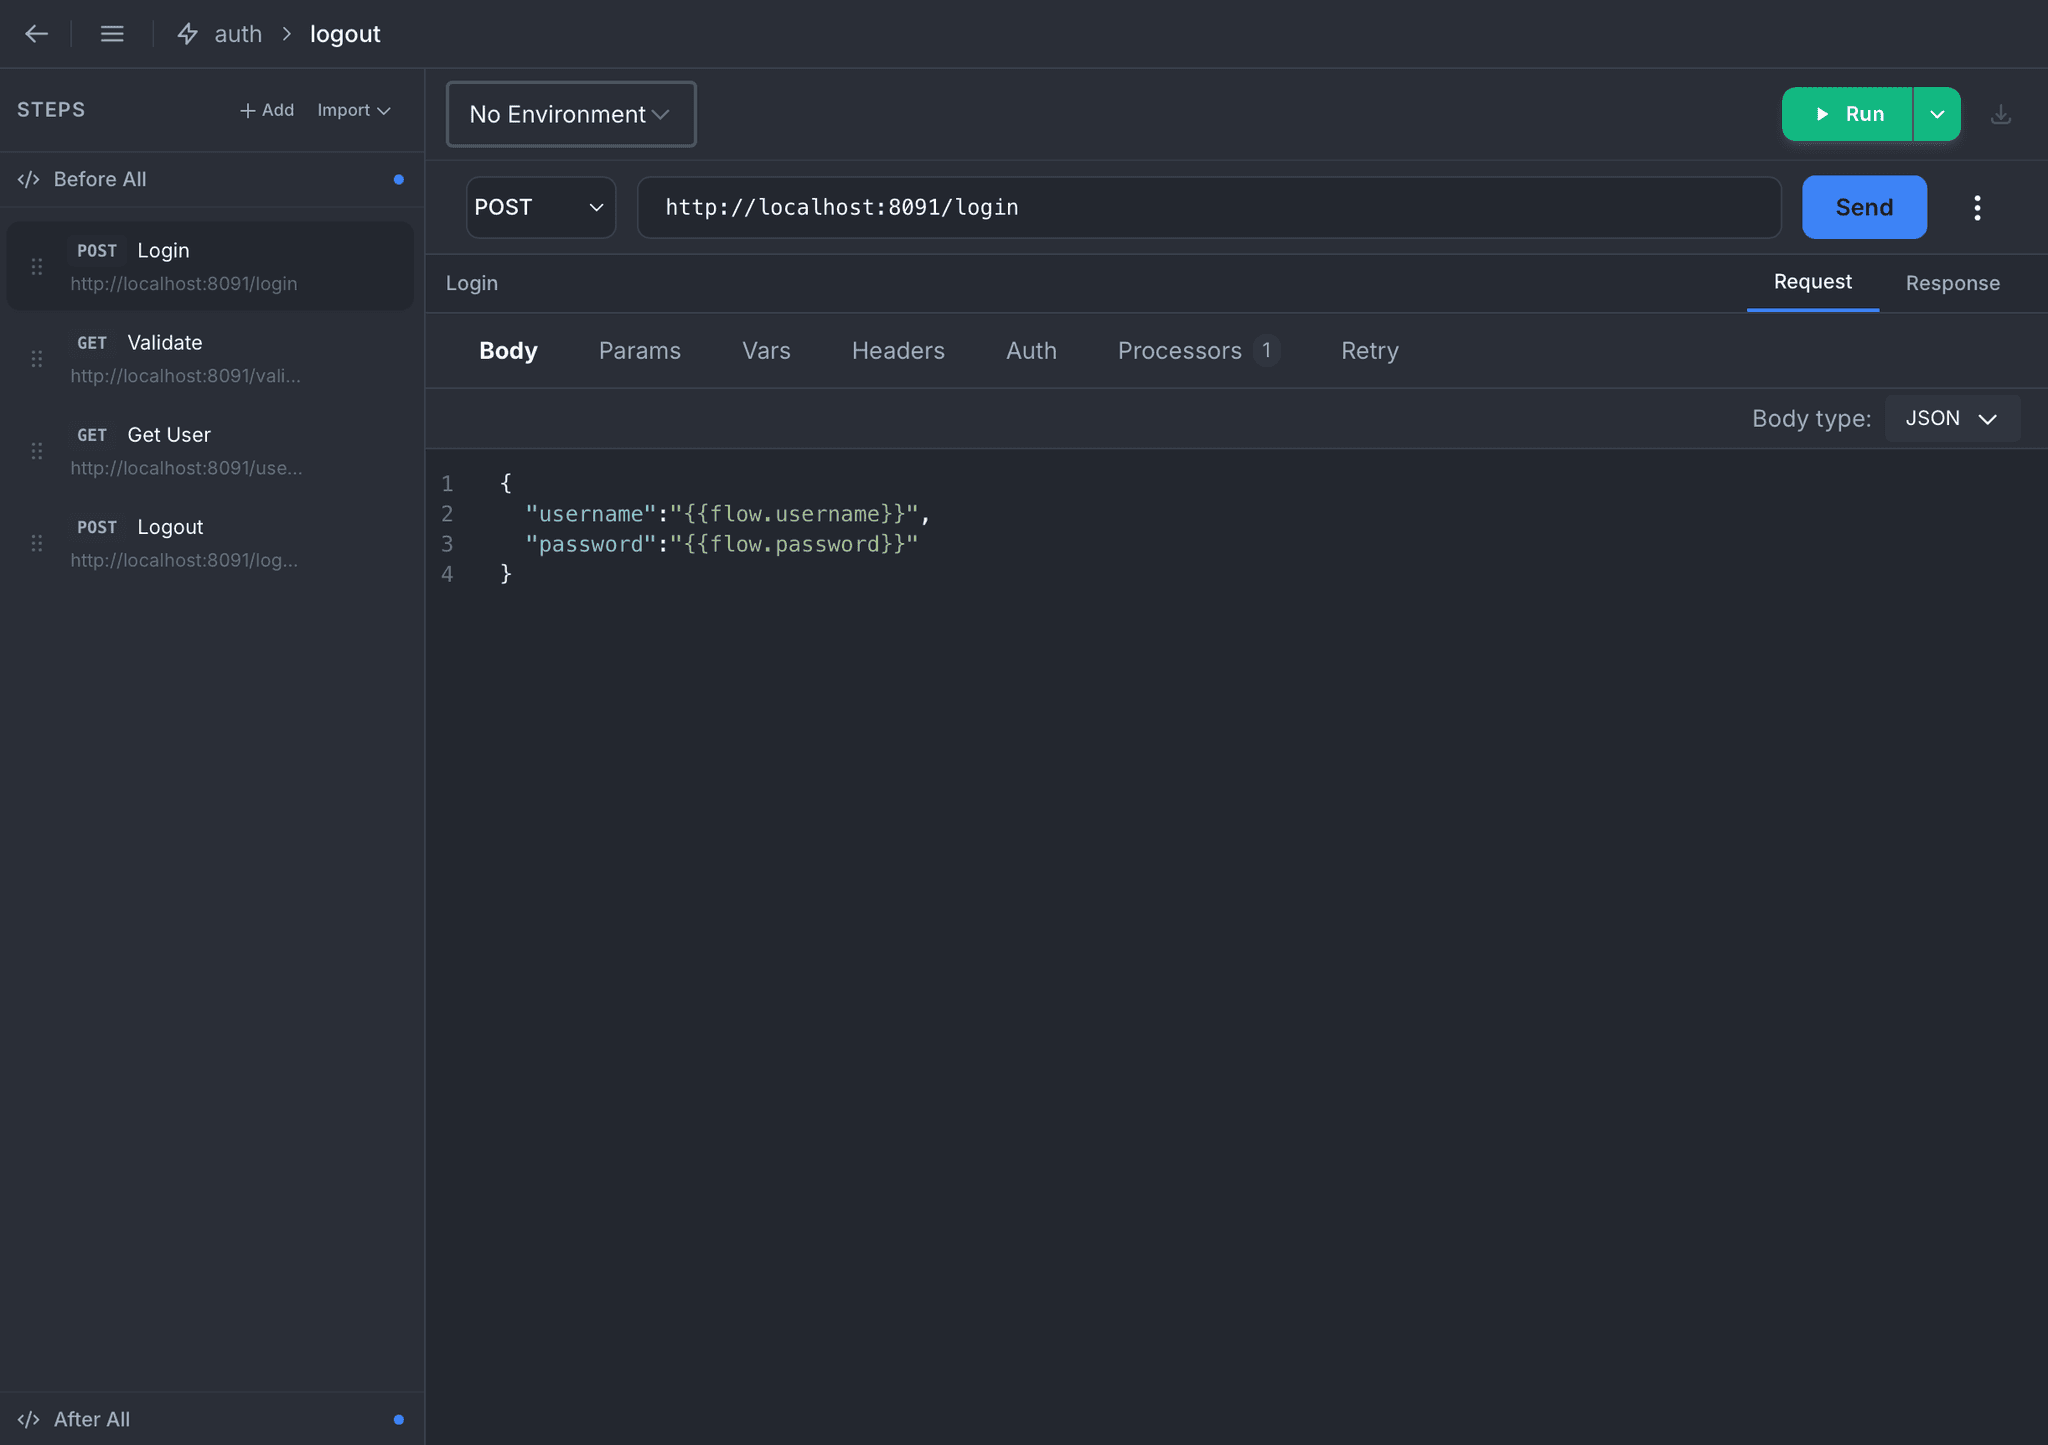Click the password line in body editor
The height and width of the screenshot is (1445, 2048).
(x=721, y=544)
